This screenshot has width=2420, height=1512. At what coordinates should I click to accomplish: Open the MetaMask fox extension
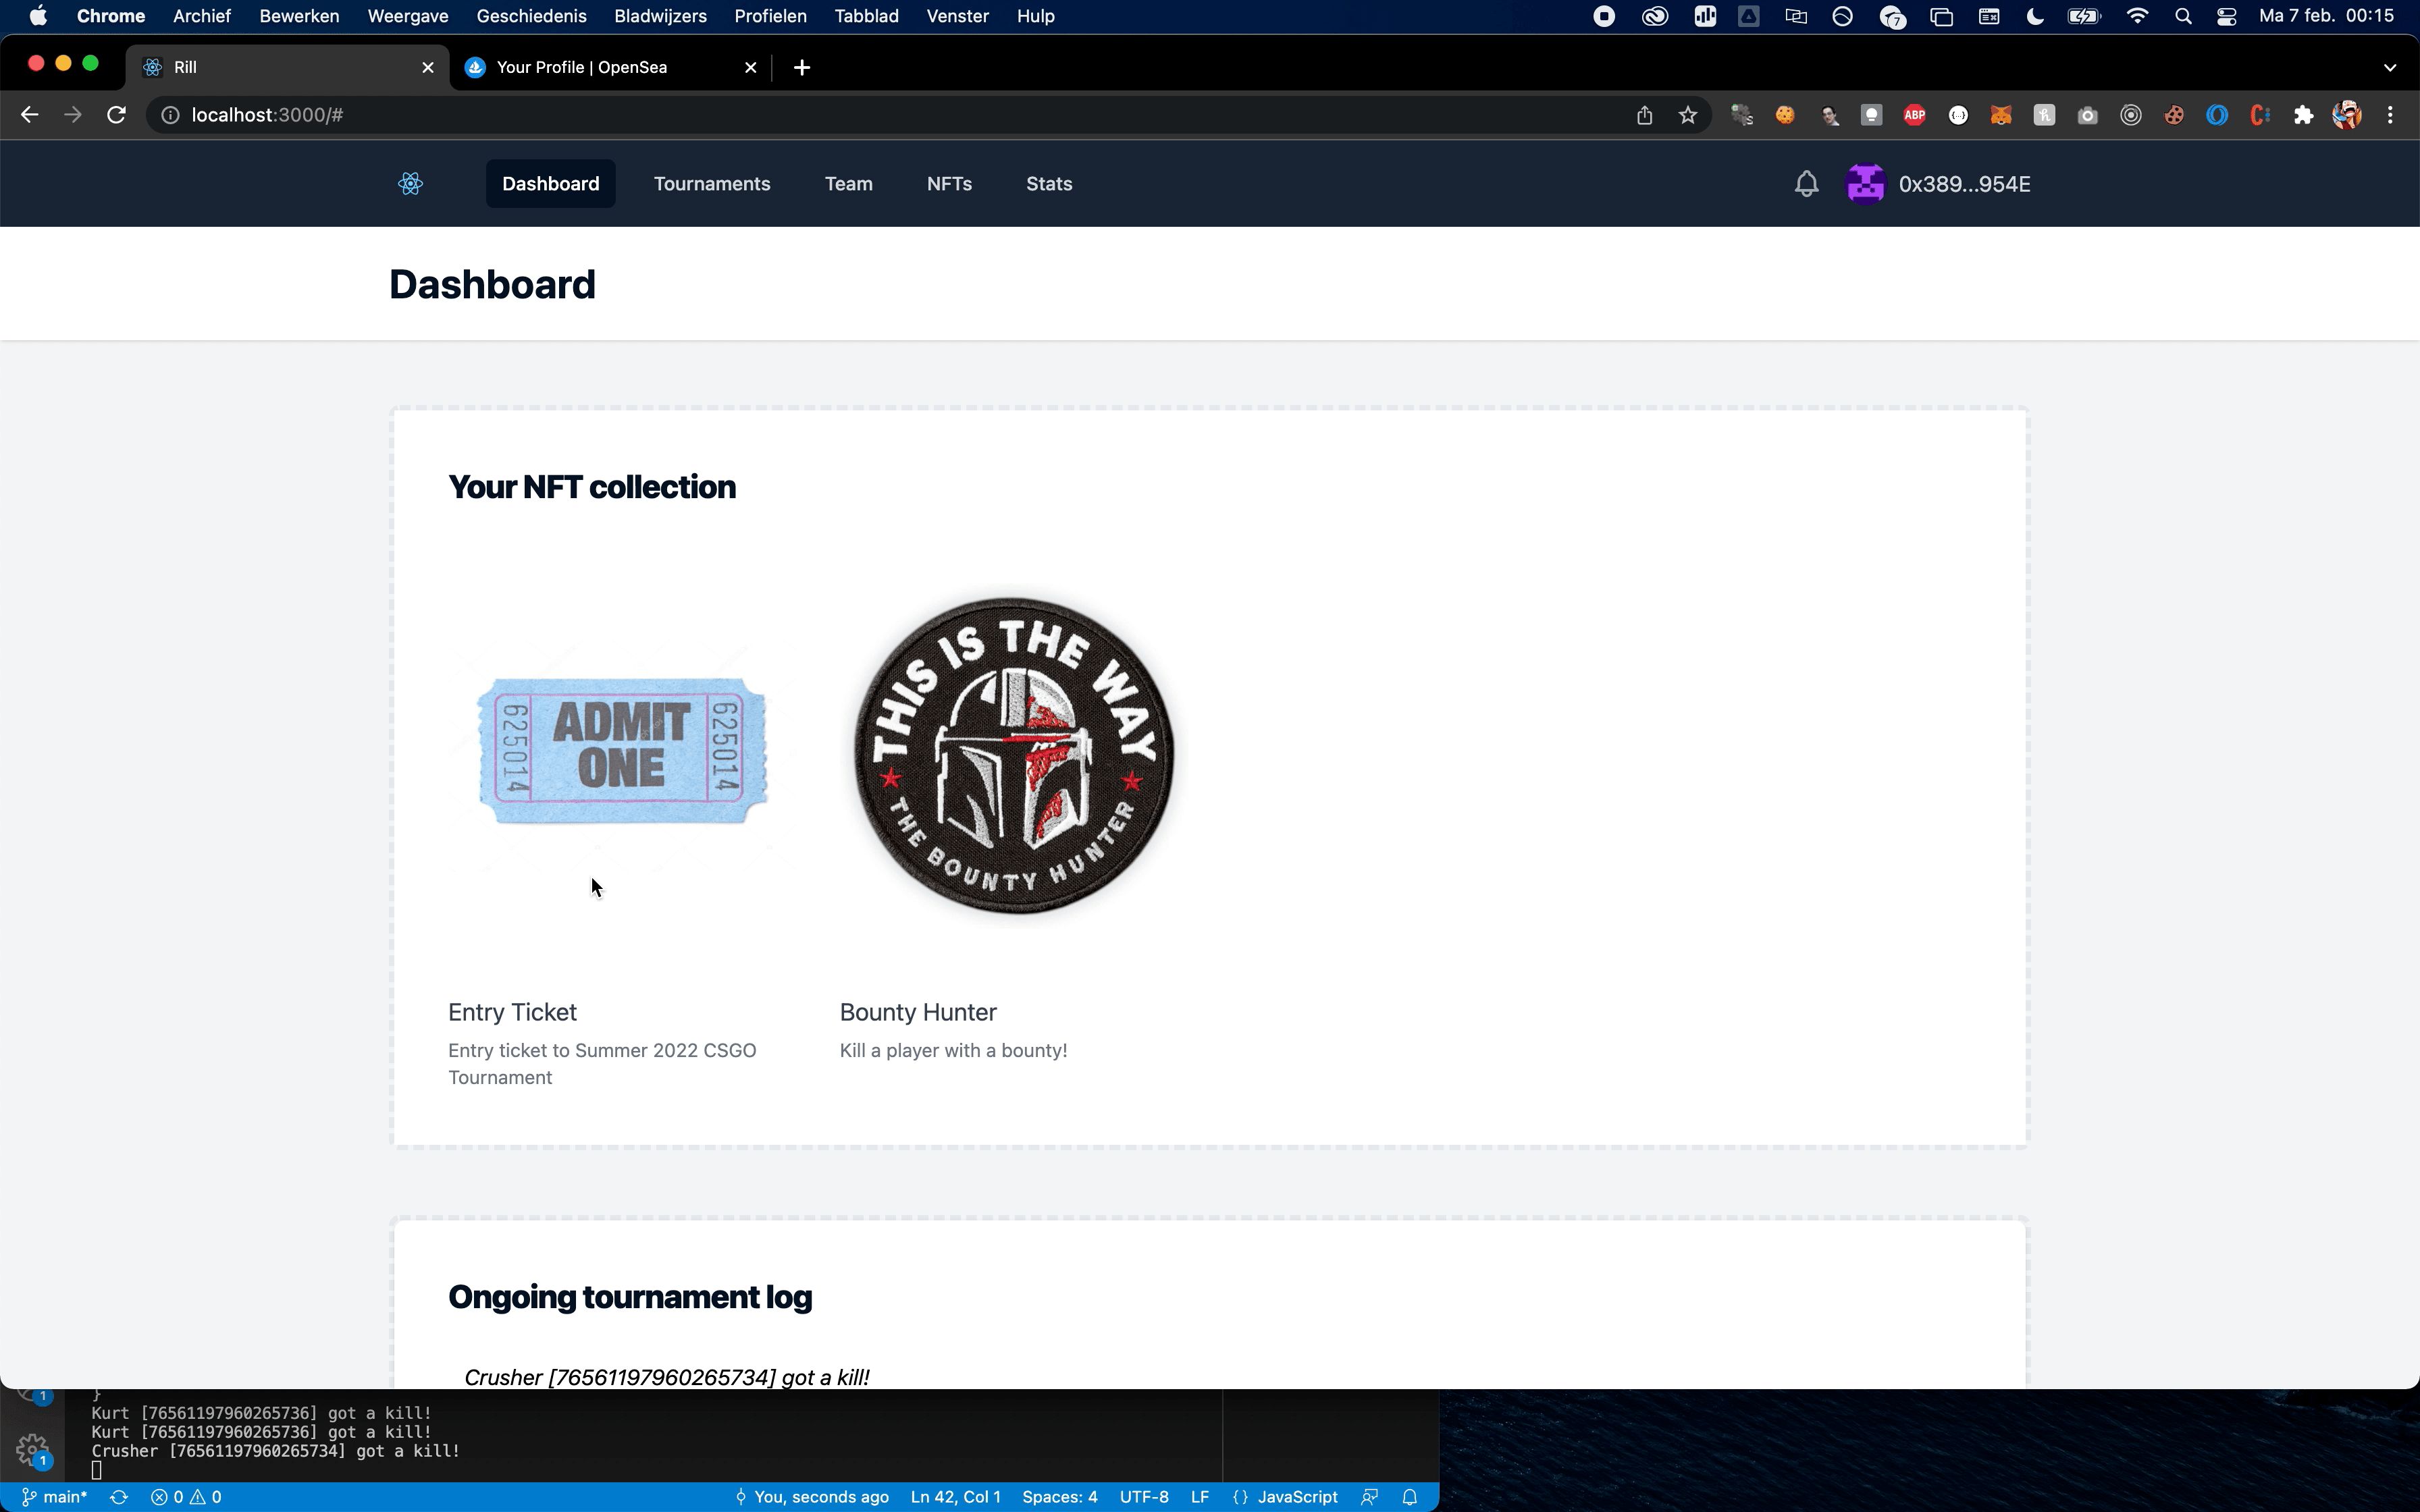2000,115
